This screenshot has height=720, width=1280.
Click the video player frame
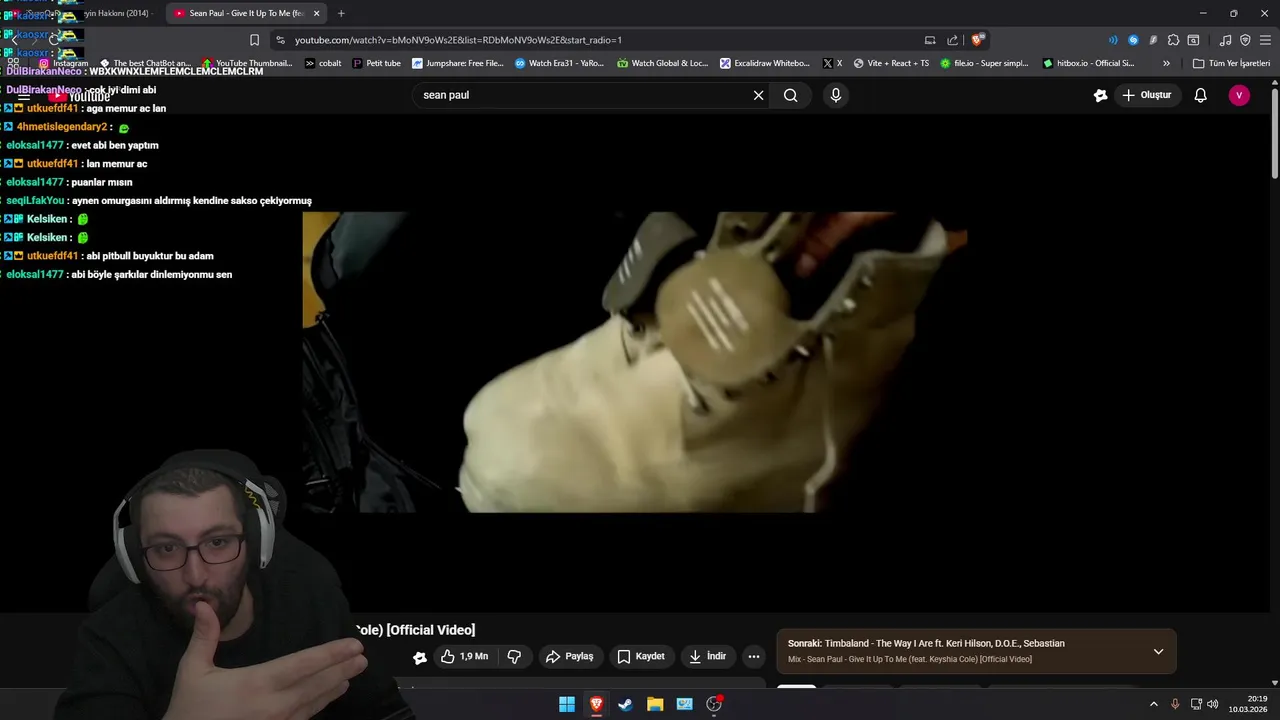634,362
